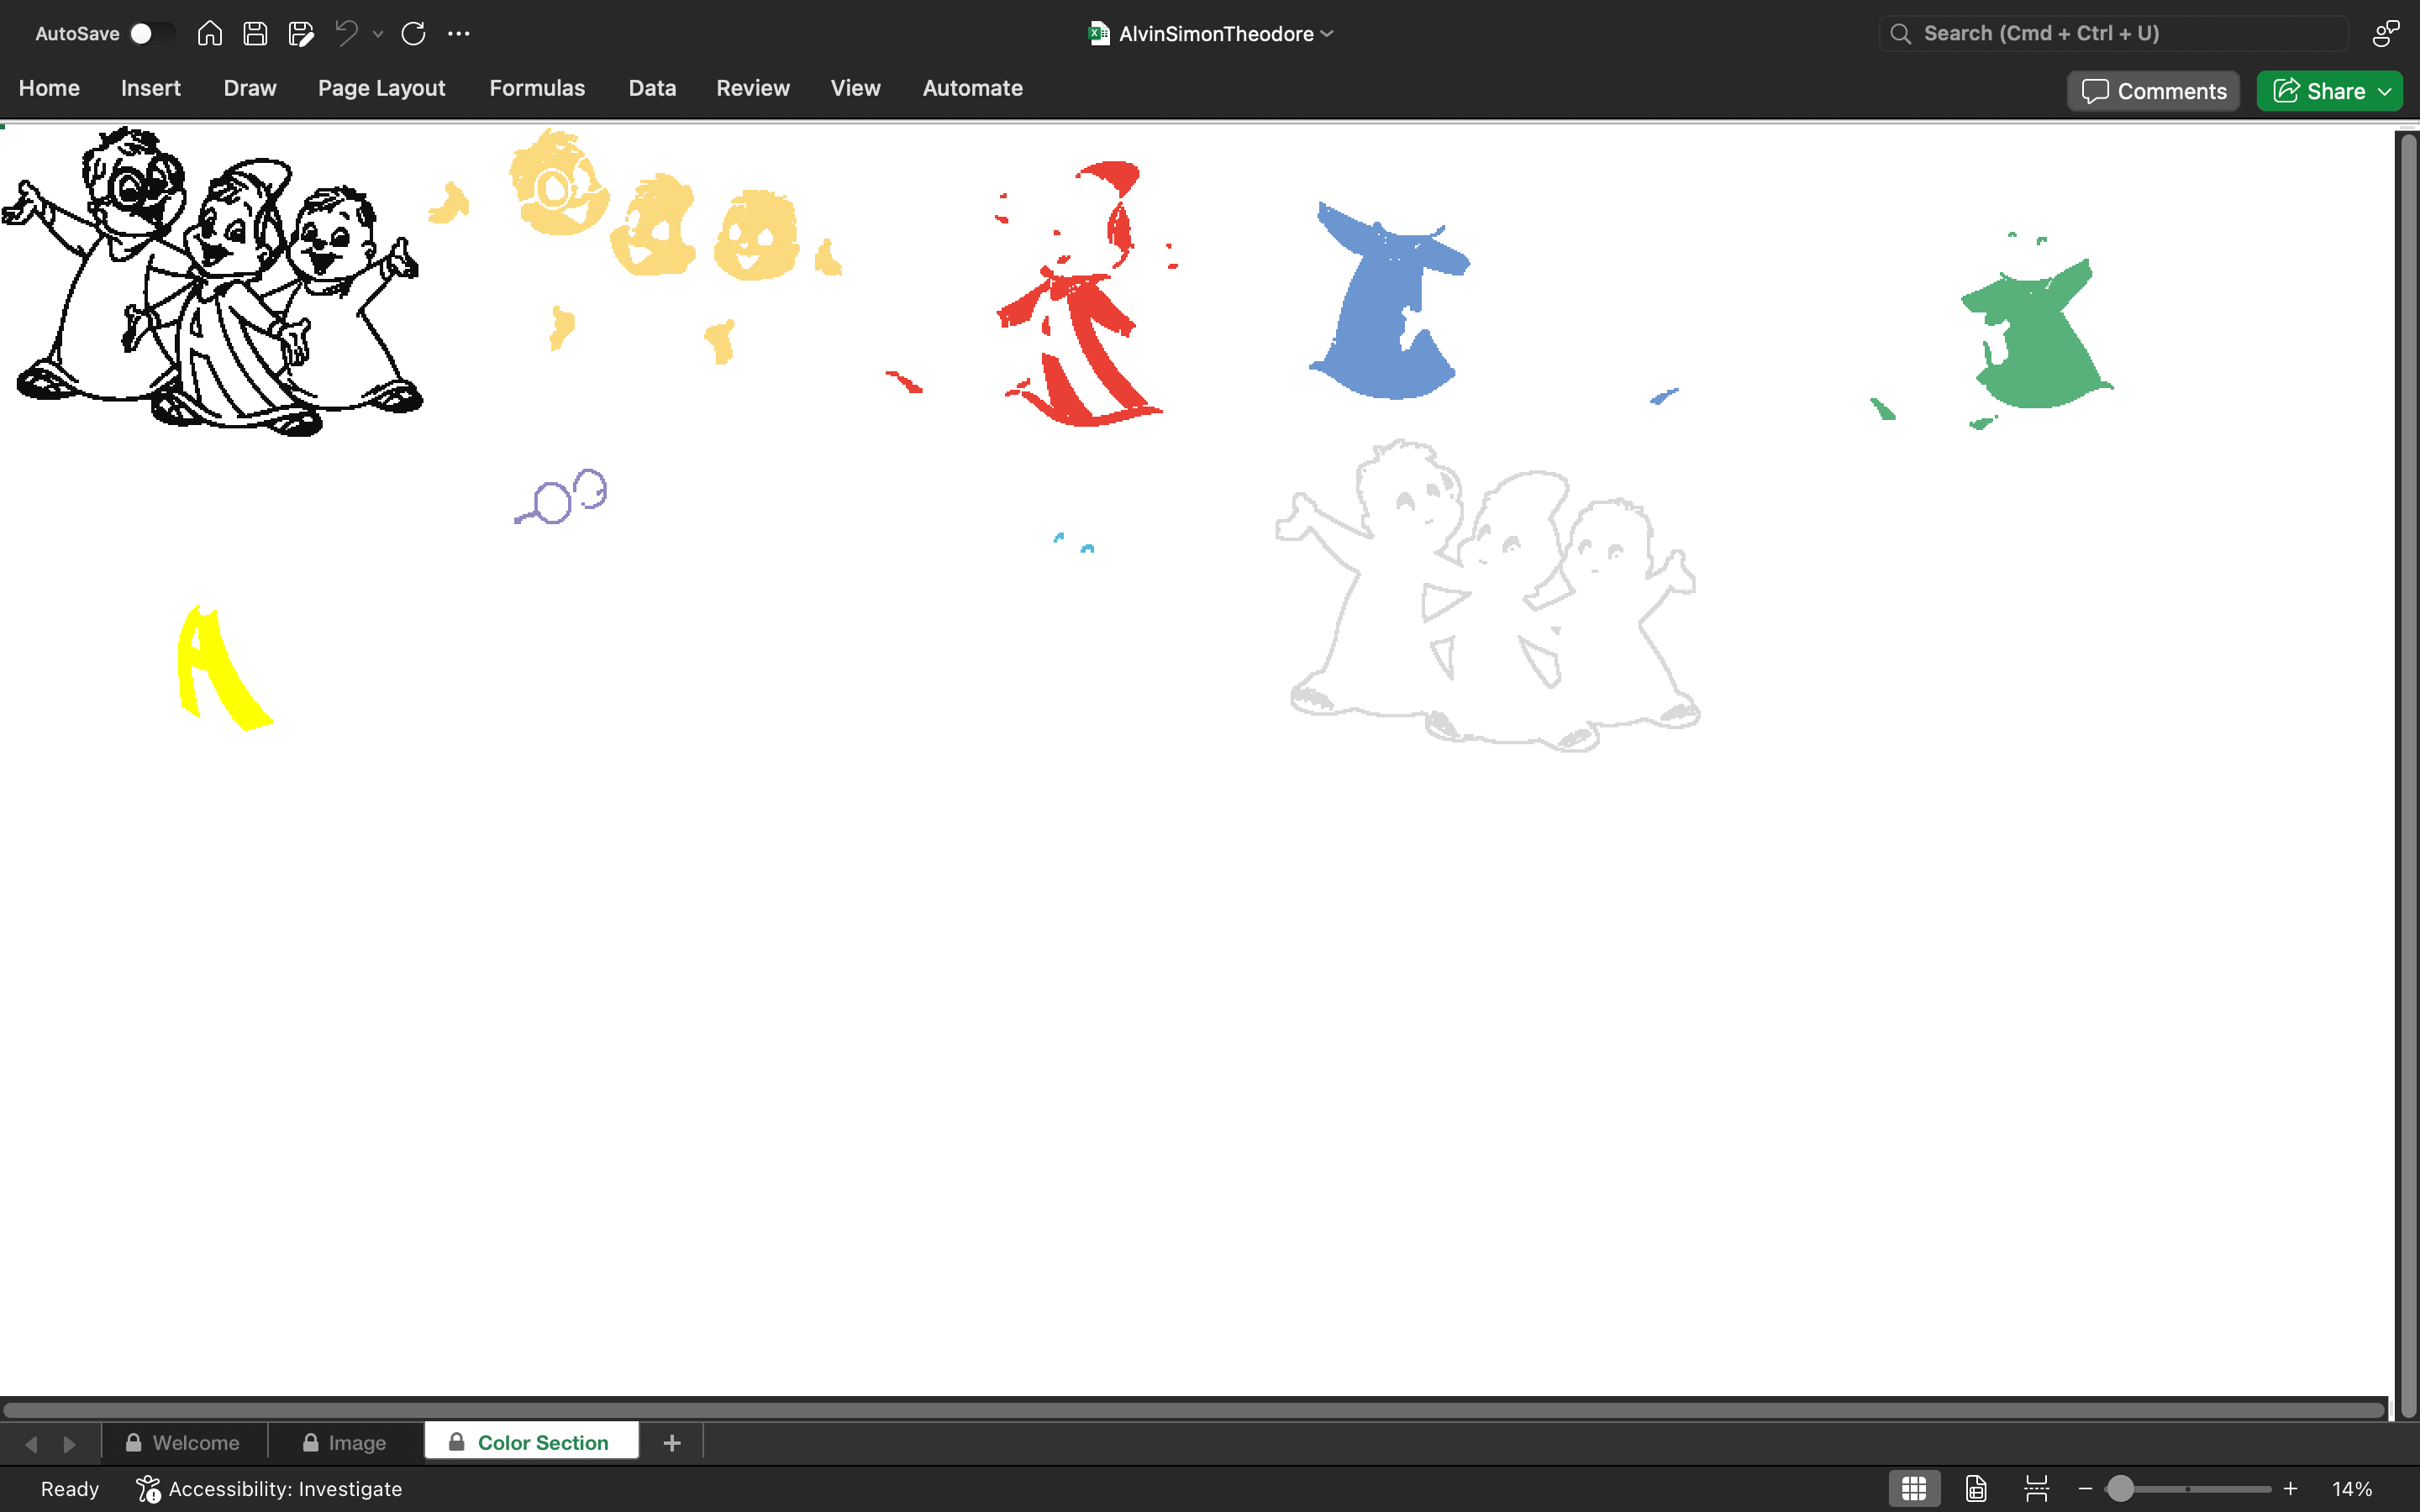Open Accessibility: Investigate status
This screenshot has width=2420, height=1512.
(269, 1488)
